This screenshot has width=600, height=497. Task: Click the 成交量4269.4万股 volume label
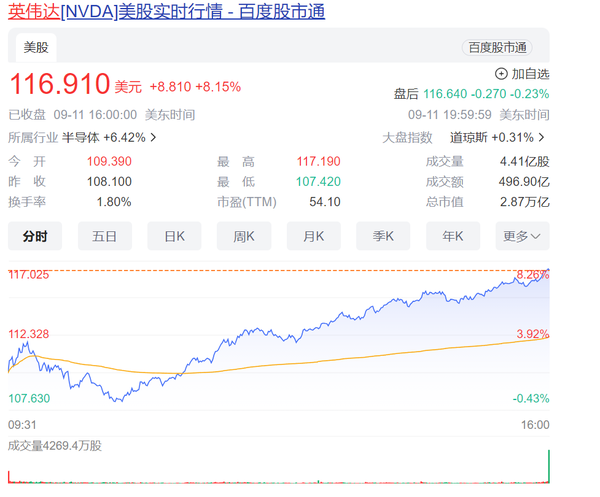coord(55,446)
